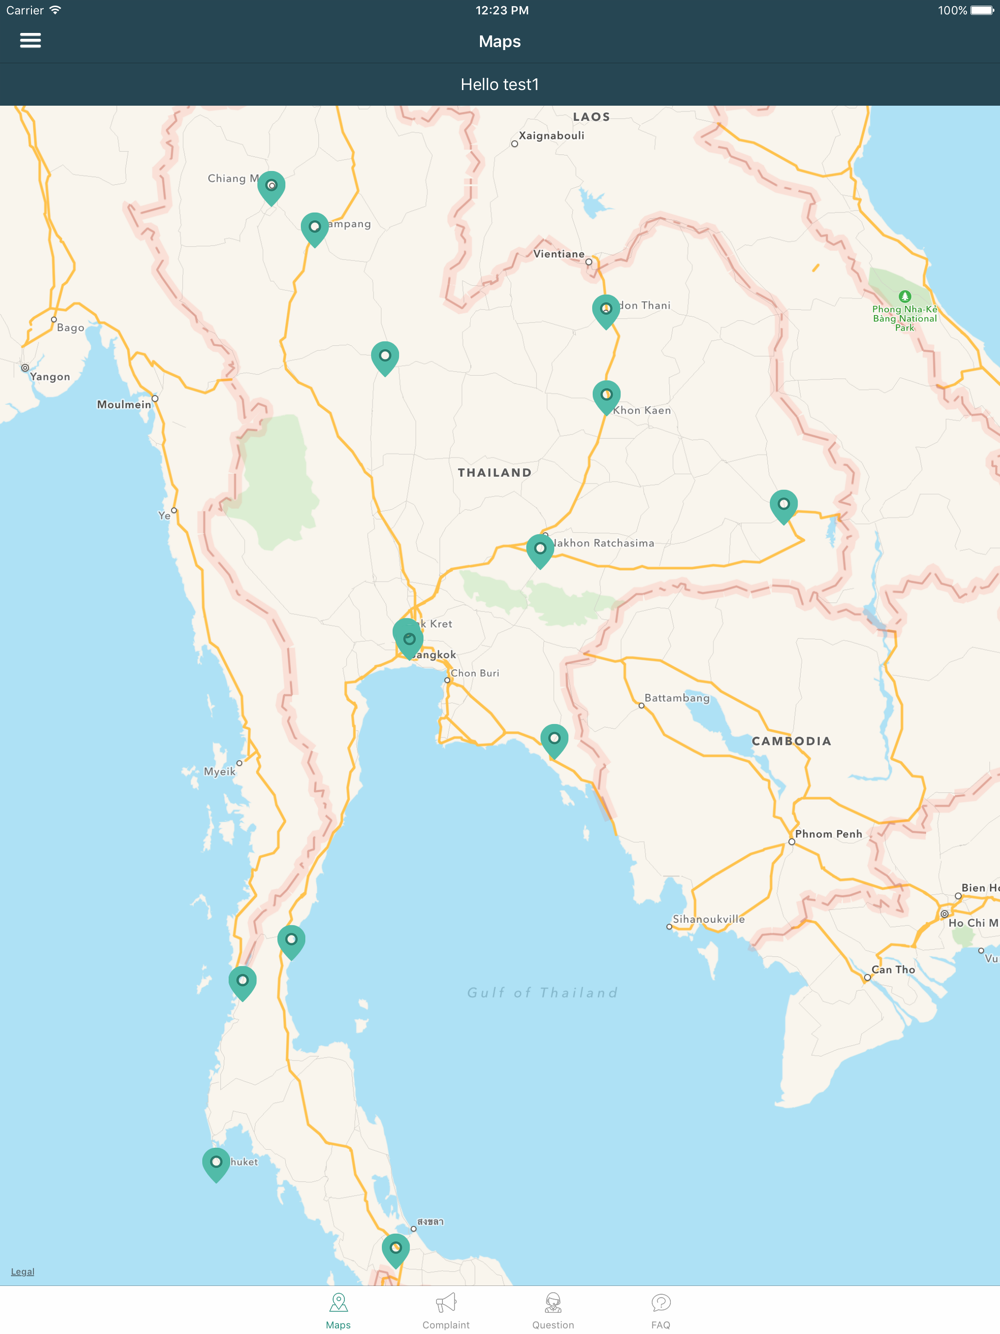Switch to the Complaint tab
Image resolution: width=1000 pixels, height=1334 pixels.
(446, 1310)
